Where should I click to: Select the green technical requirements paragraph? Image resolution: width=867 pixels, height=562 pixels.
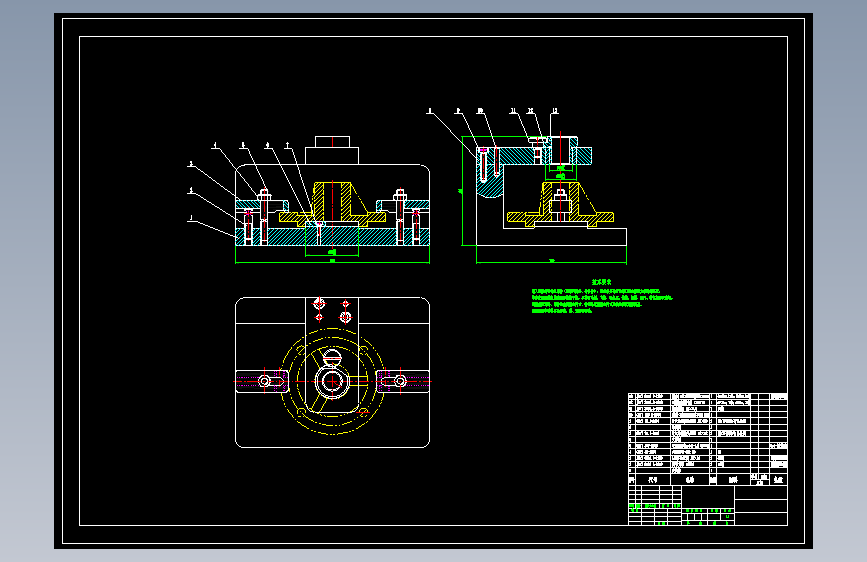click(x=602, y=301)
